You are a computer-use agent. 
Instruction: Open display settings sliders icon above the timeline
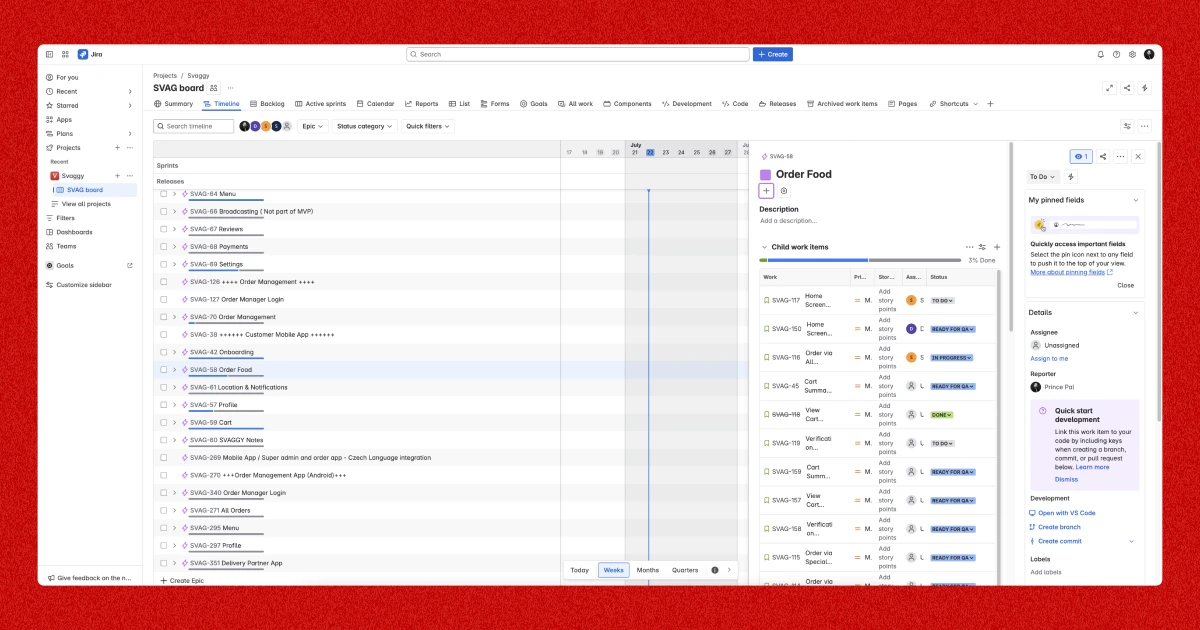pyautogui.click(x=1128, y=126)
